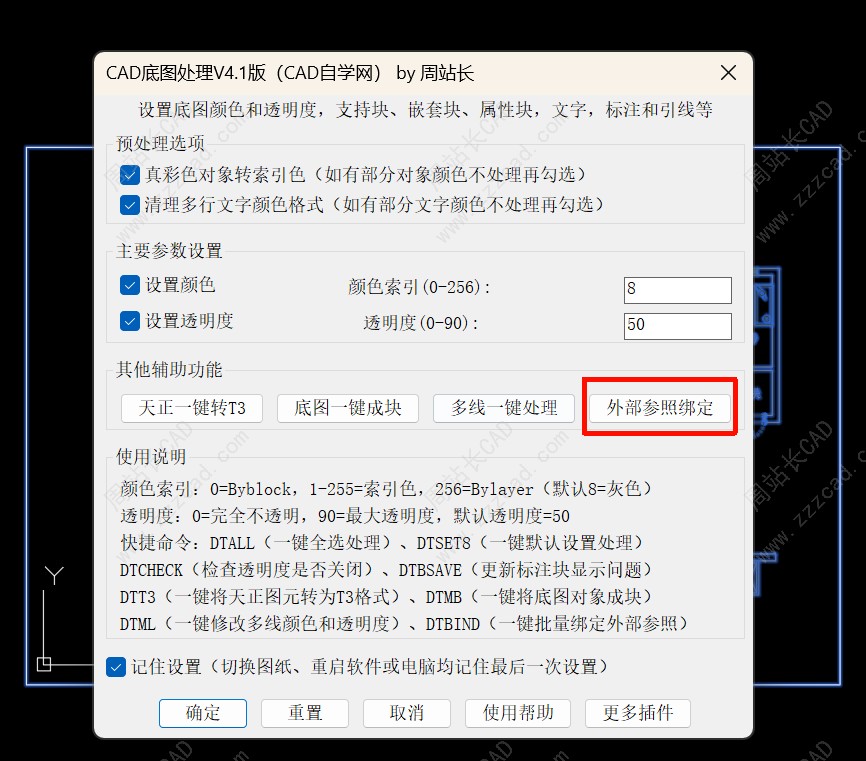Disable the 设置颜色 checkbox

(130, 285)
